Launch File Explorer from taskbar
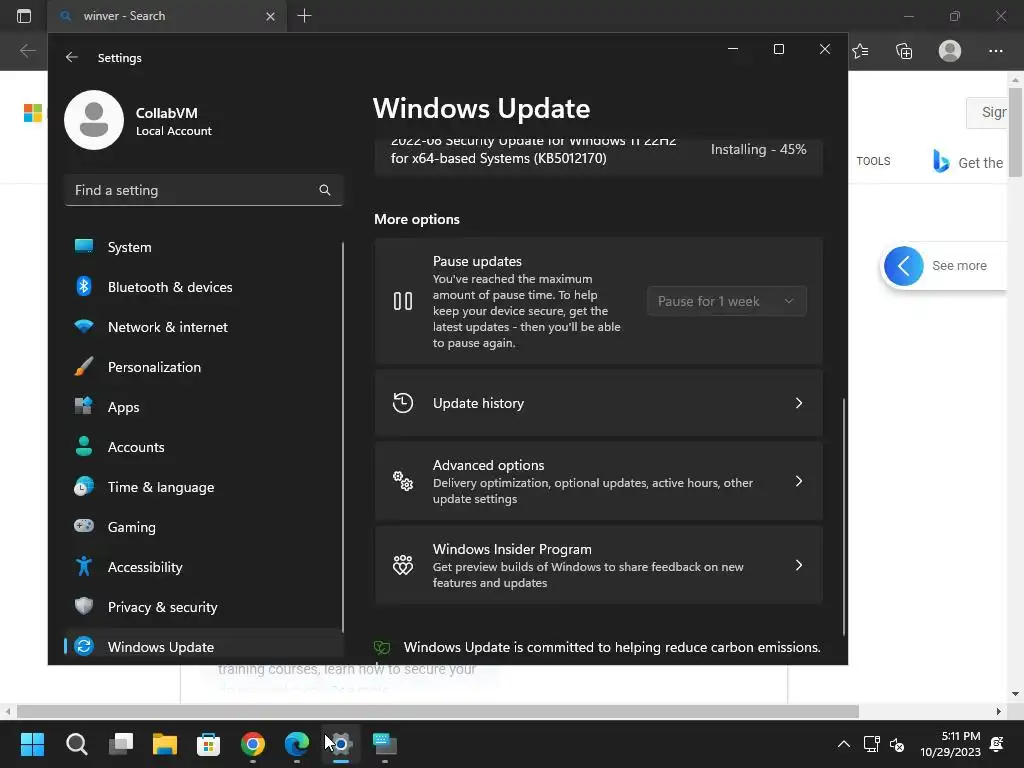The image size is (1024, 768). tap(165, 744)
